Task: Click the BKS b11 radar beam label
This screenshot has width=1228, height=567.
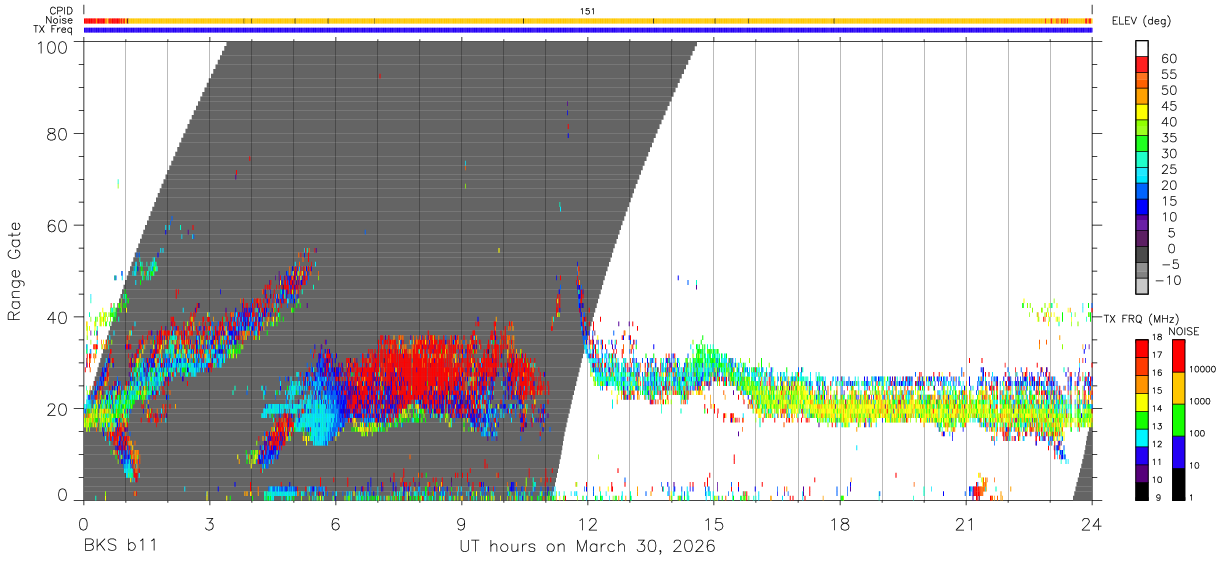Action: point(120,546)
